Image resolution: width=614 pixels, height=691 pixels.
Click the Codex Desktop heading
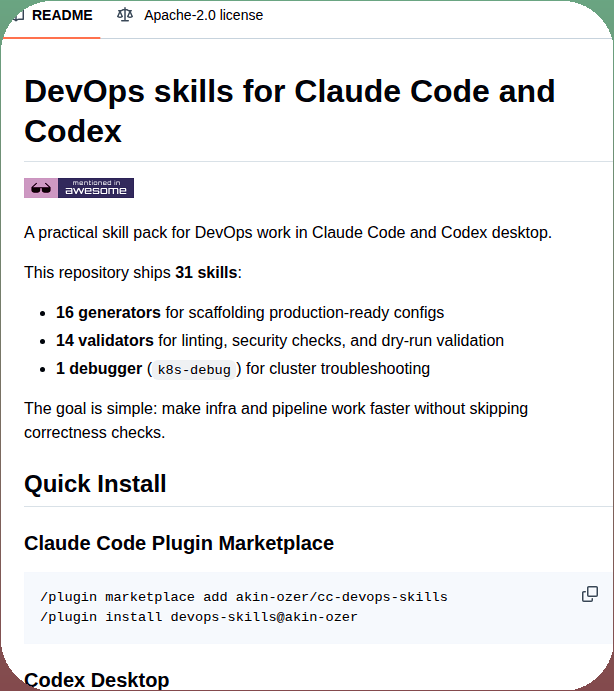click(97, 680)
